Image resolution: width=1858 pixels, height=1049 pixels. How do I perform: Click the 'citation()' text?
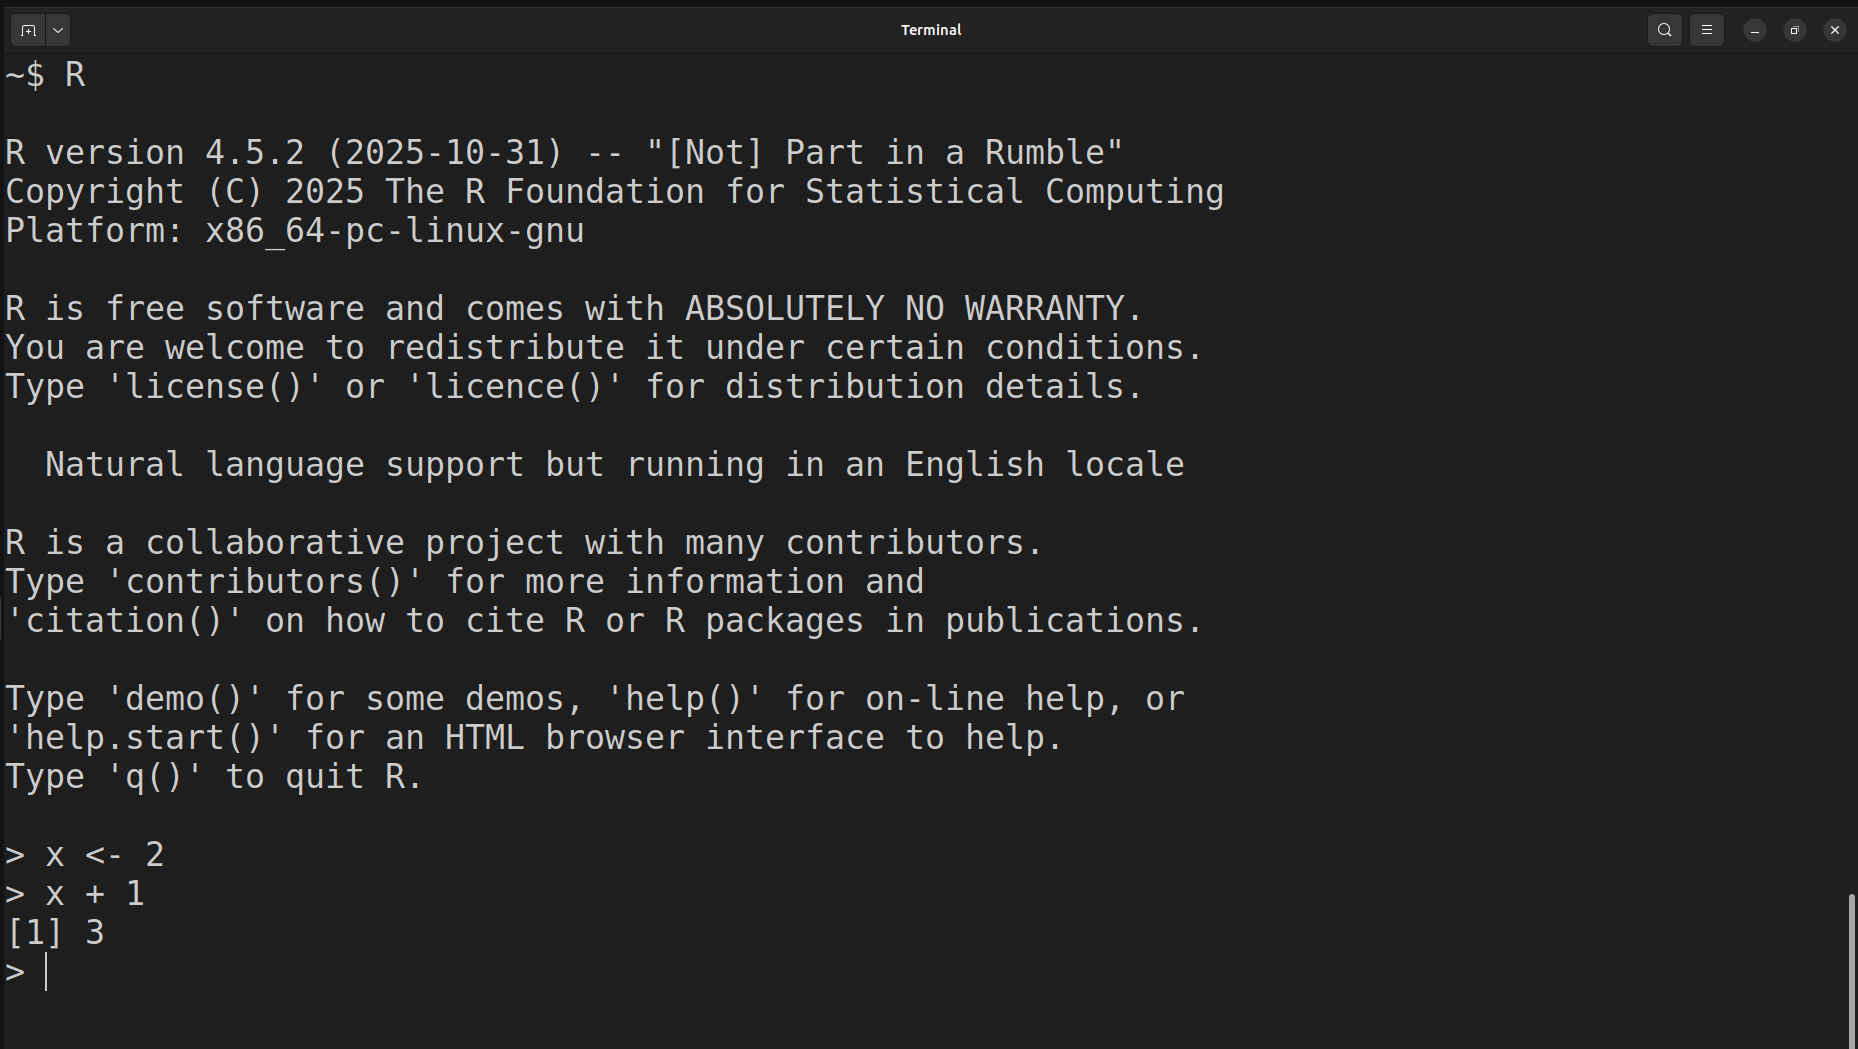coord(124,621)
